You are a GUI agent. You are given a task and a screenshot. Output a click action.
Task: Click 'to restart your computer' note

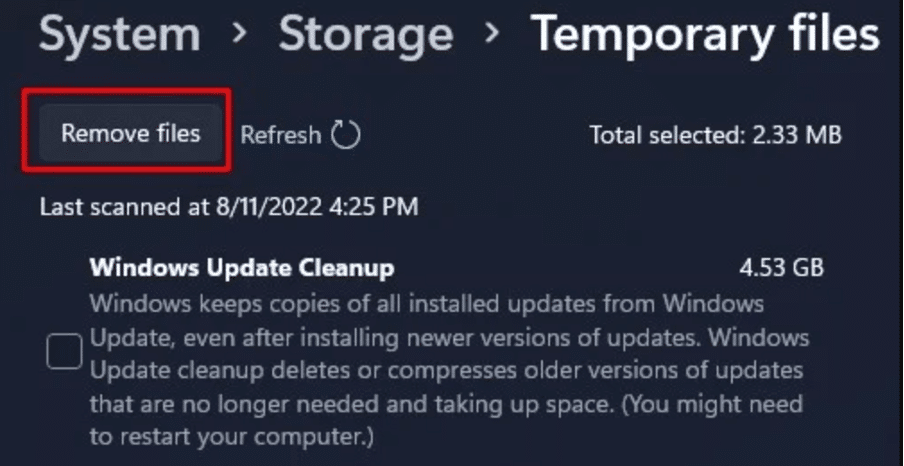(232, 437)
